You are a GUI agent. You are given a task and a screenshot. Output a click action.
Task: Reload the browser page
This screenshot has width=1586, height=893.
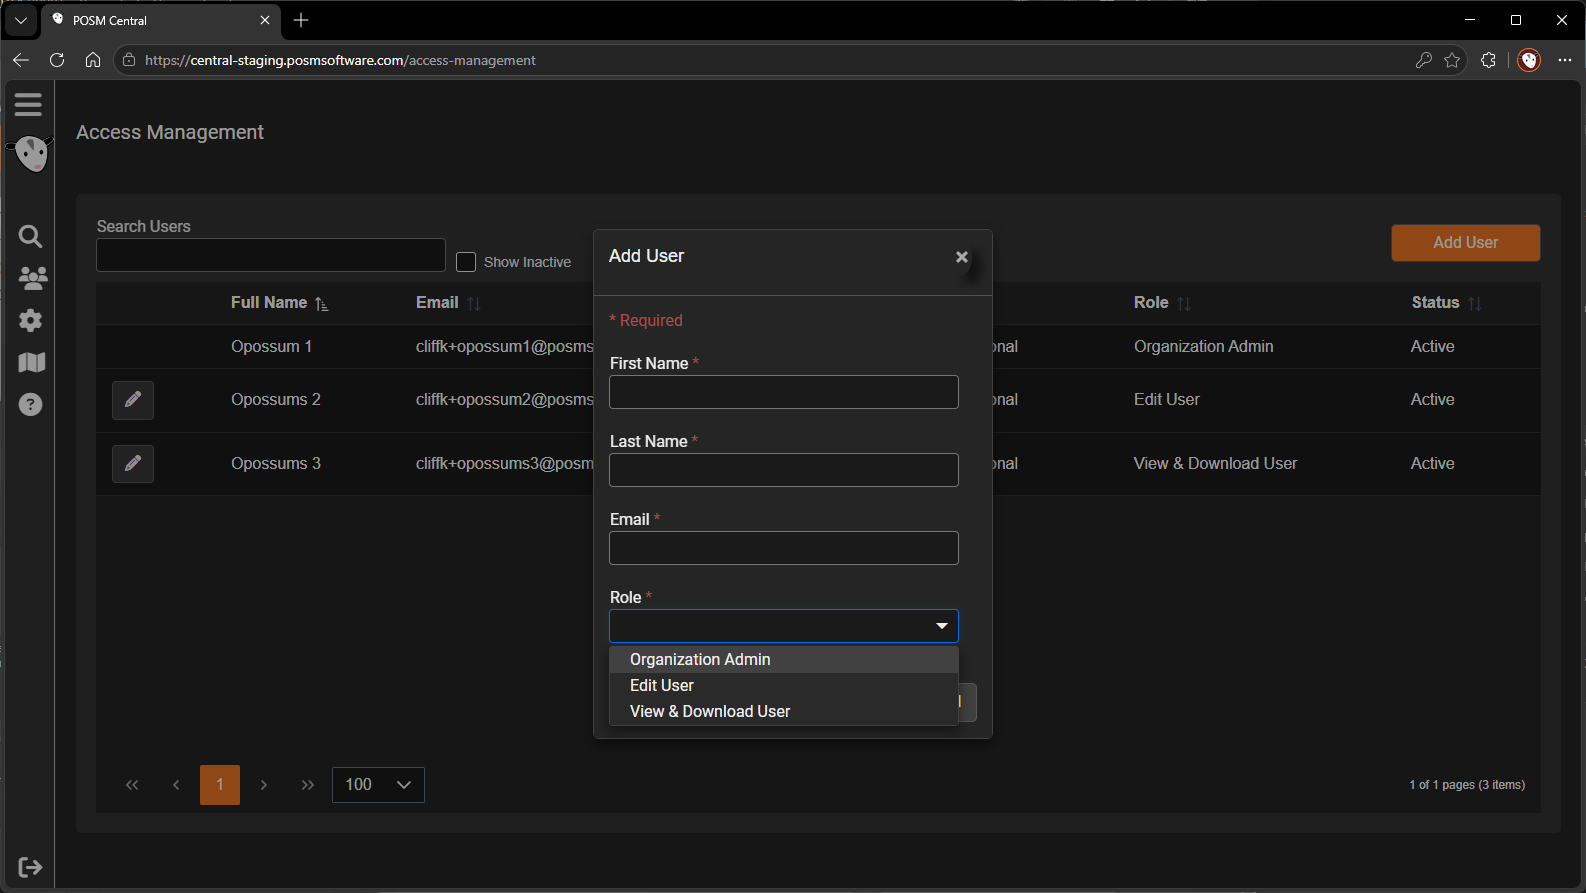(57, 60)
